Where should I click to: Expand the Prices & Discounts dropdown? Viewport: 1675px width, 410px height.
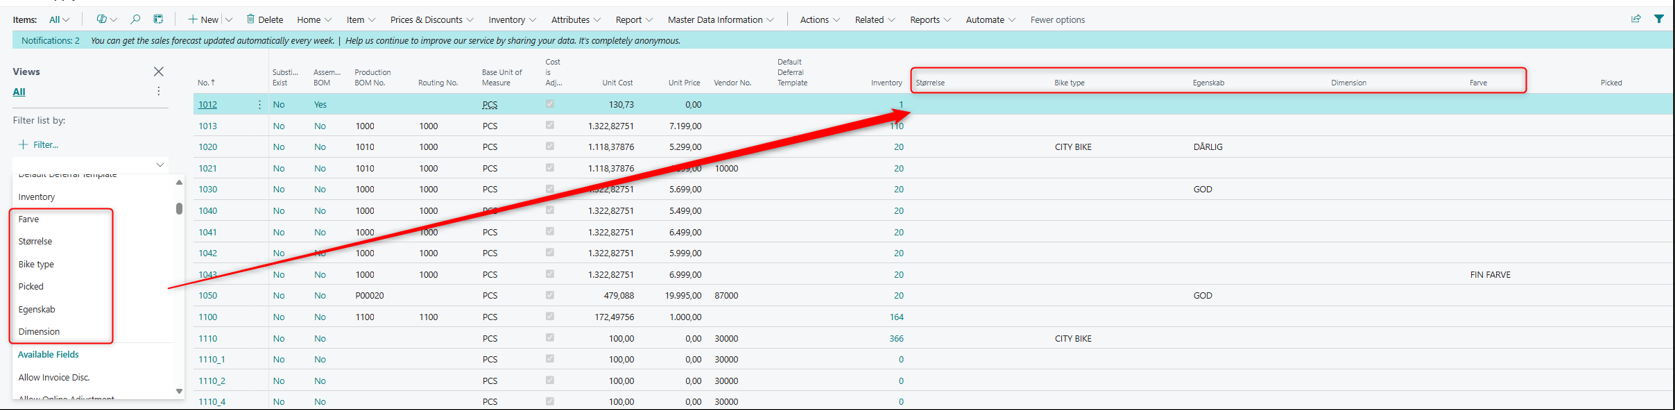point(432,19)
